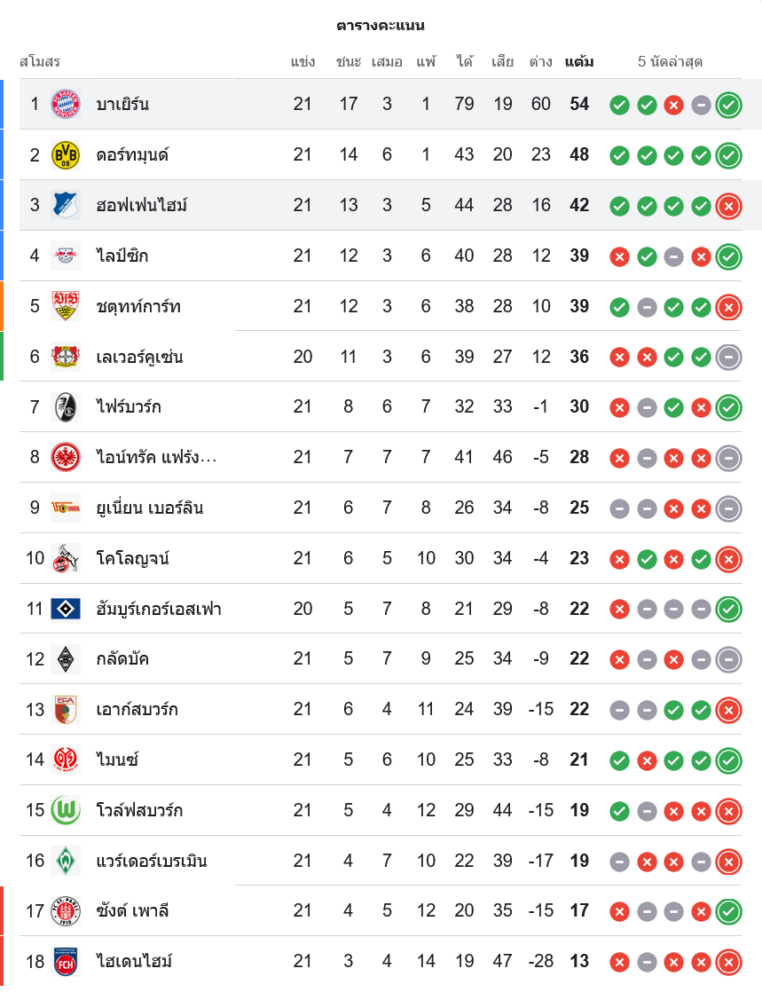The height and width of the screenshot is (1000, 762).
Task: Click the Bayern Munich club logo
Action: [x=65, y=104]
